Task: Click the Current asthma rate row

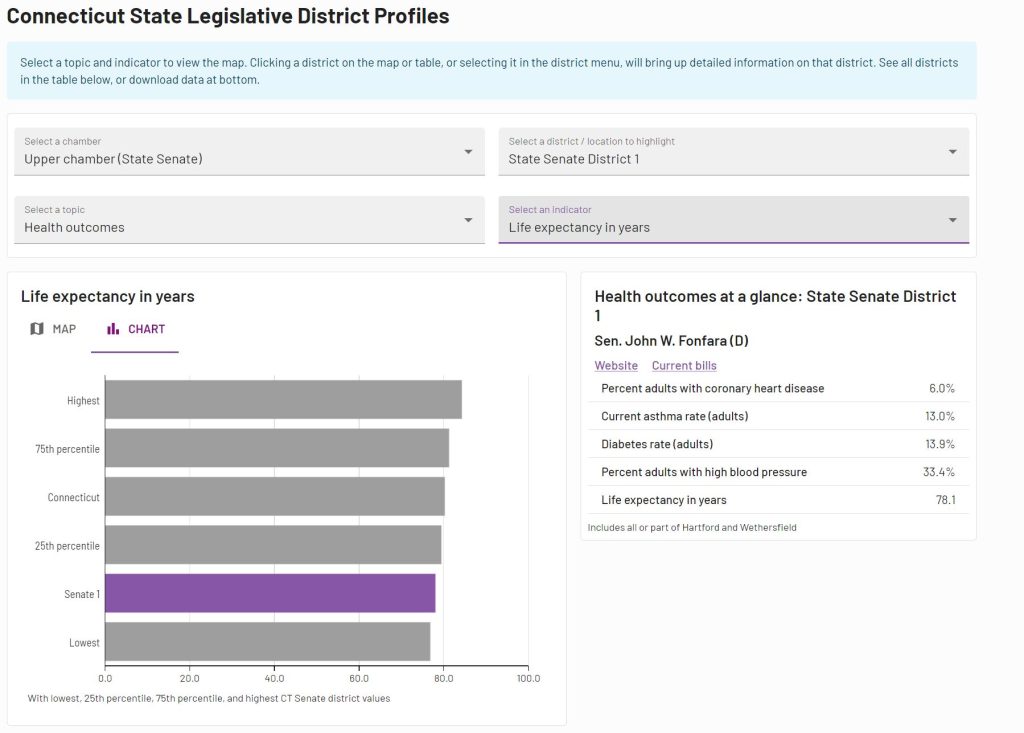Action: 777,416
